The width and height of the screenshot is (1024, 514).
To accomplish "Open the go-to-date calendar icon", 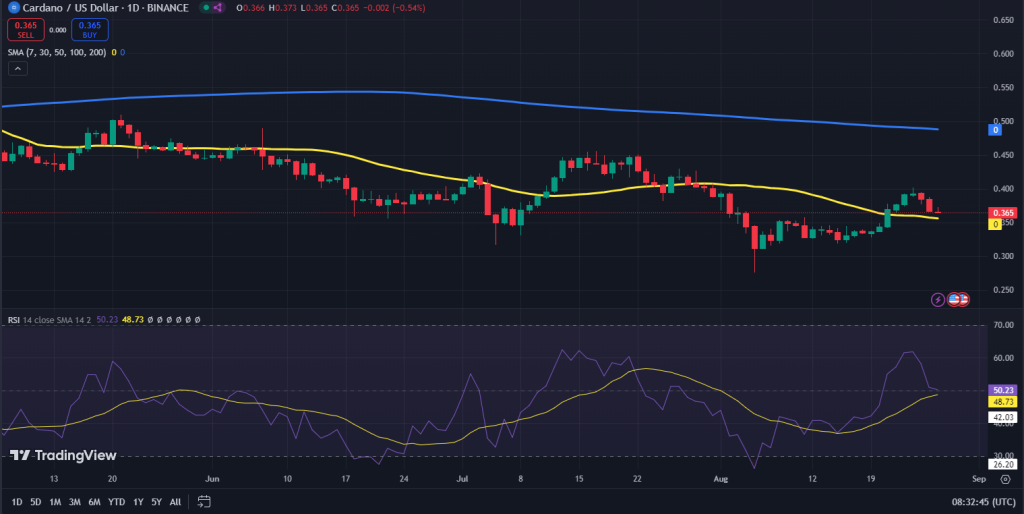I will tap(204, 502).
